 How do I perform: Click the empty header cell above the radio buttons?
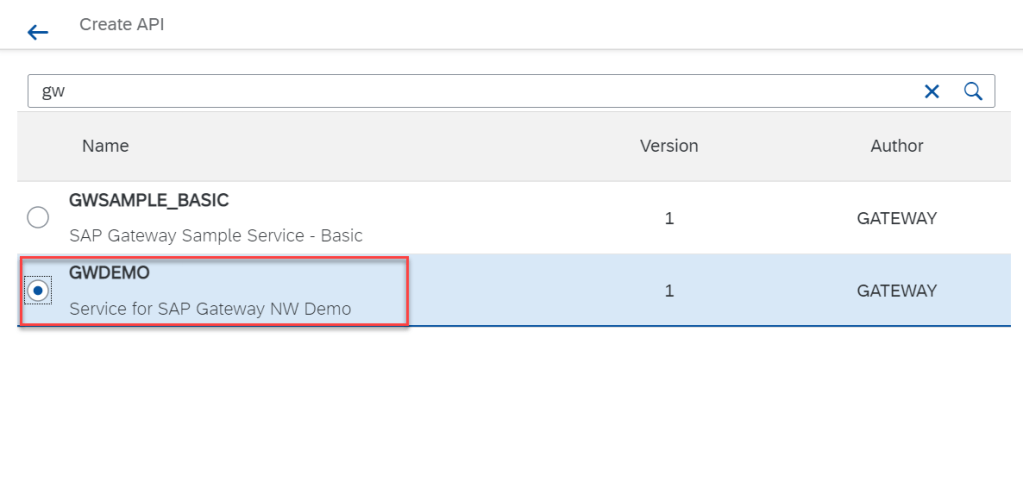pos(40,146)
